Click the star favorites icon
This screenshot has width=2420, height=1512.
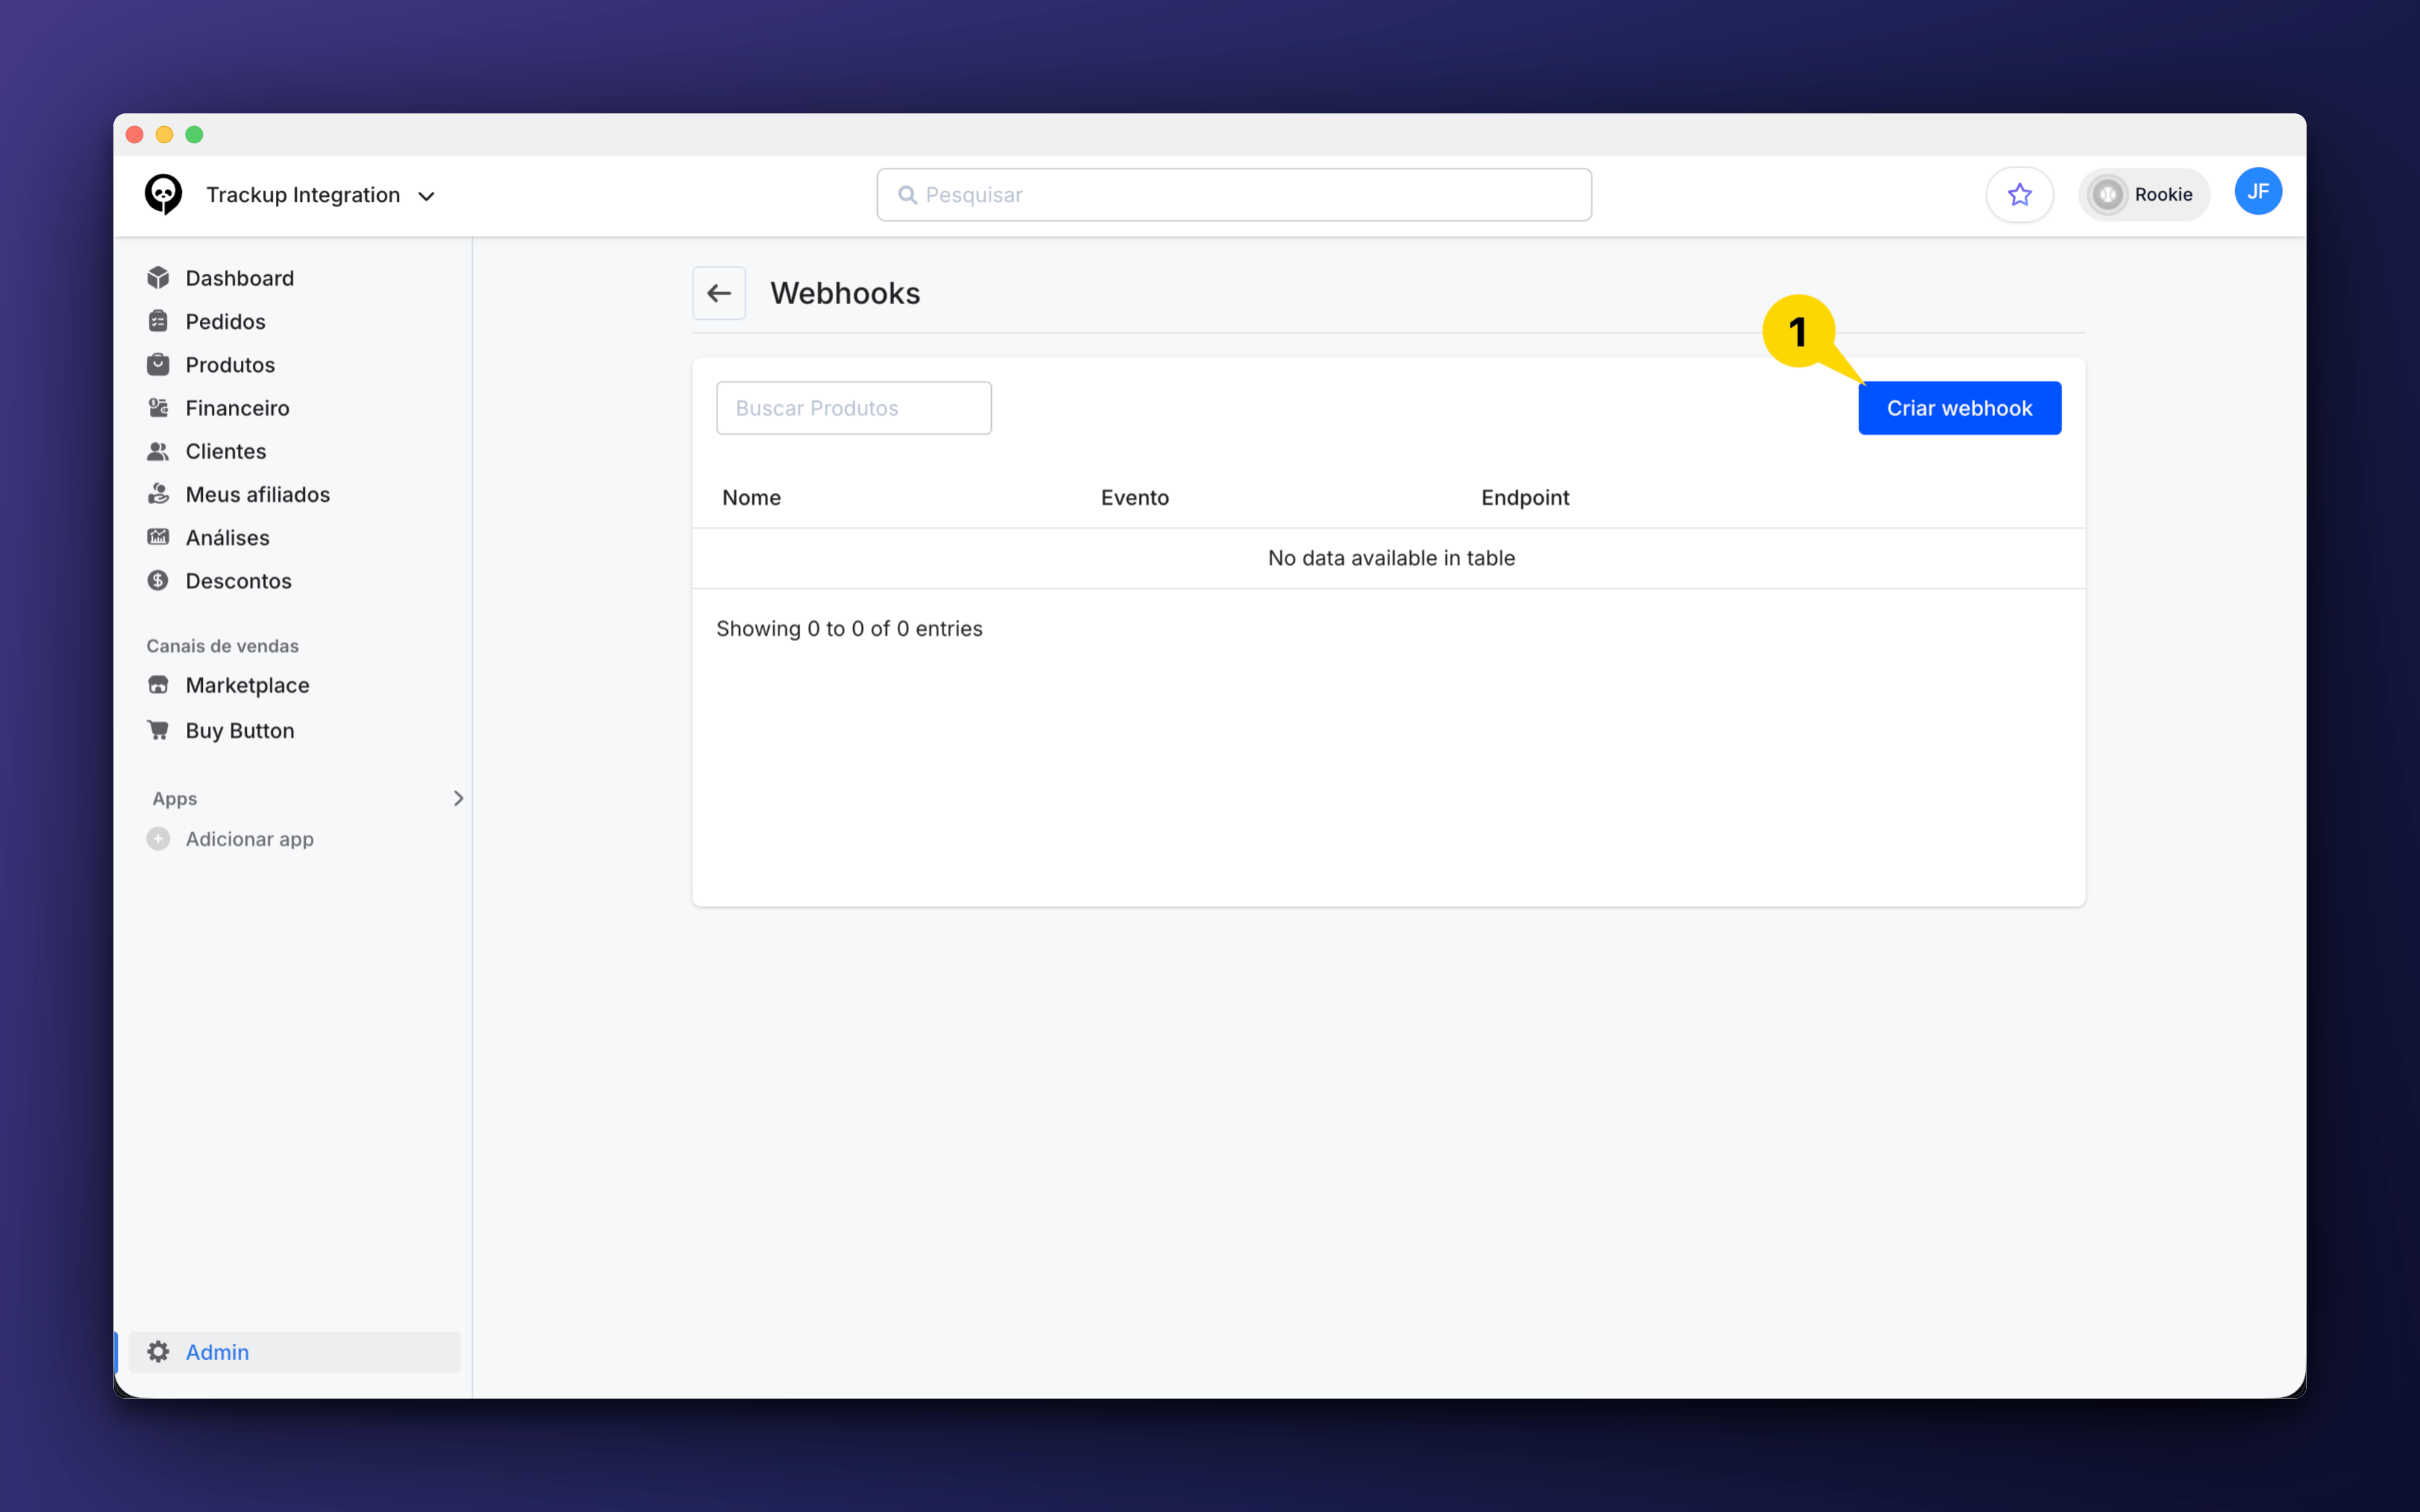2019,194
